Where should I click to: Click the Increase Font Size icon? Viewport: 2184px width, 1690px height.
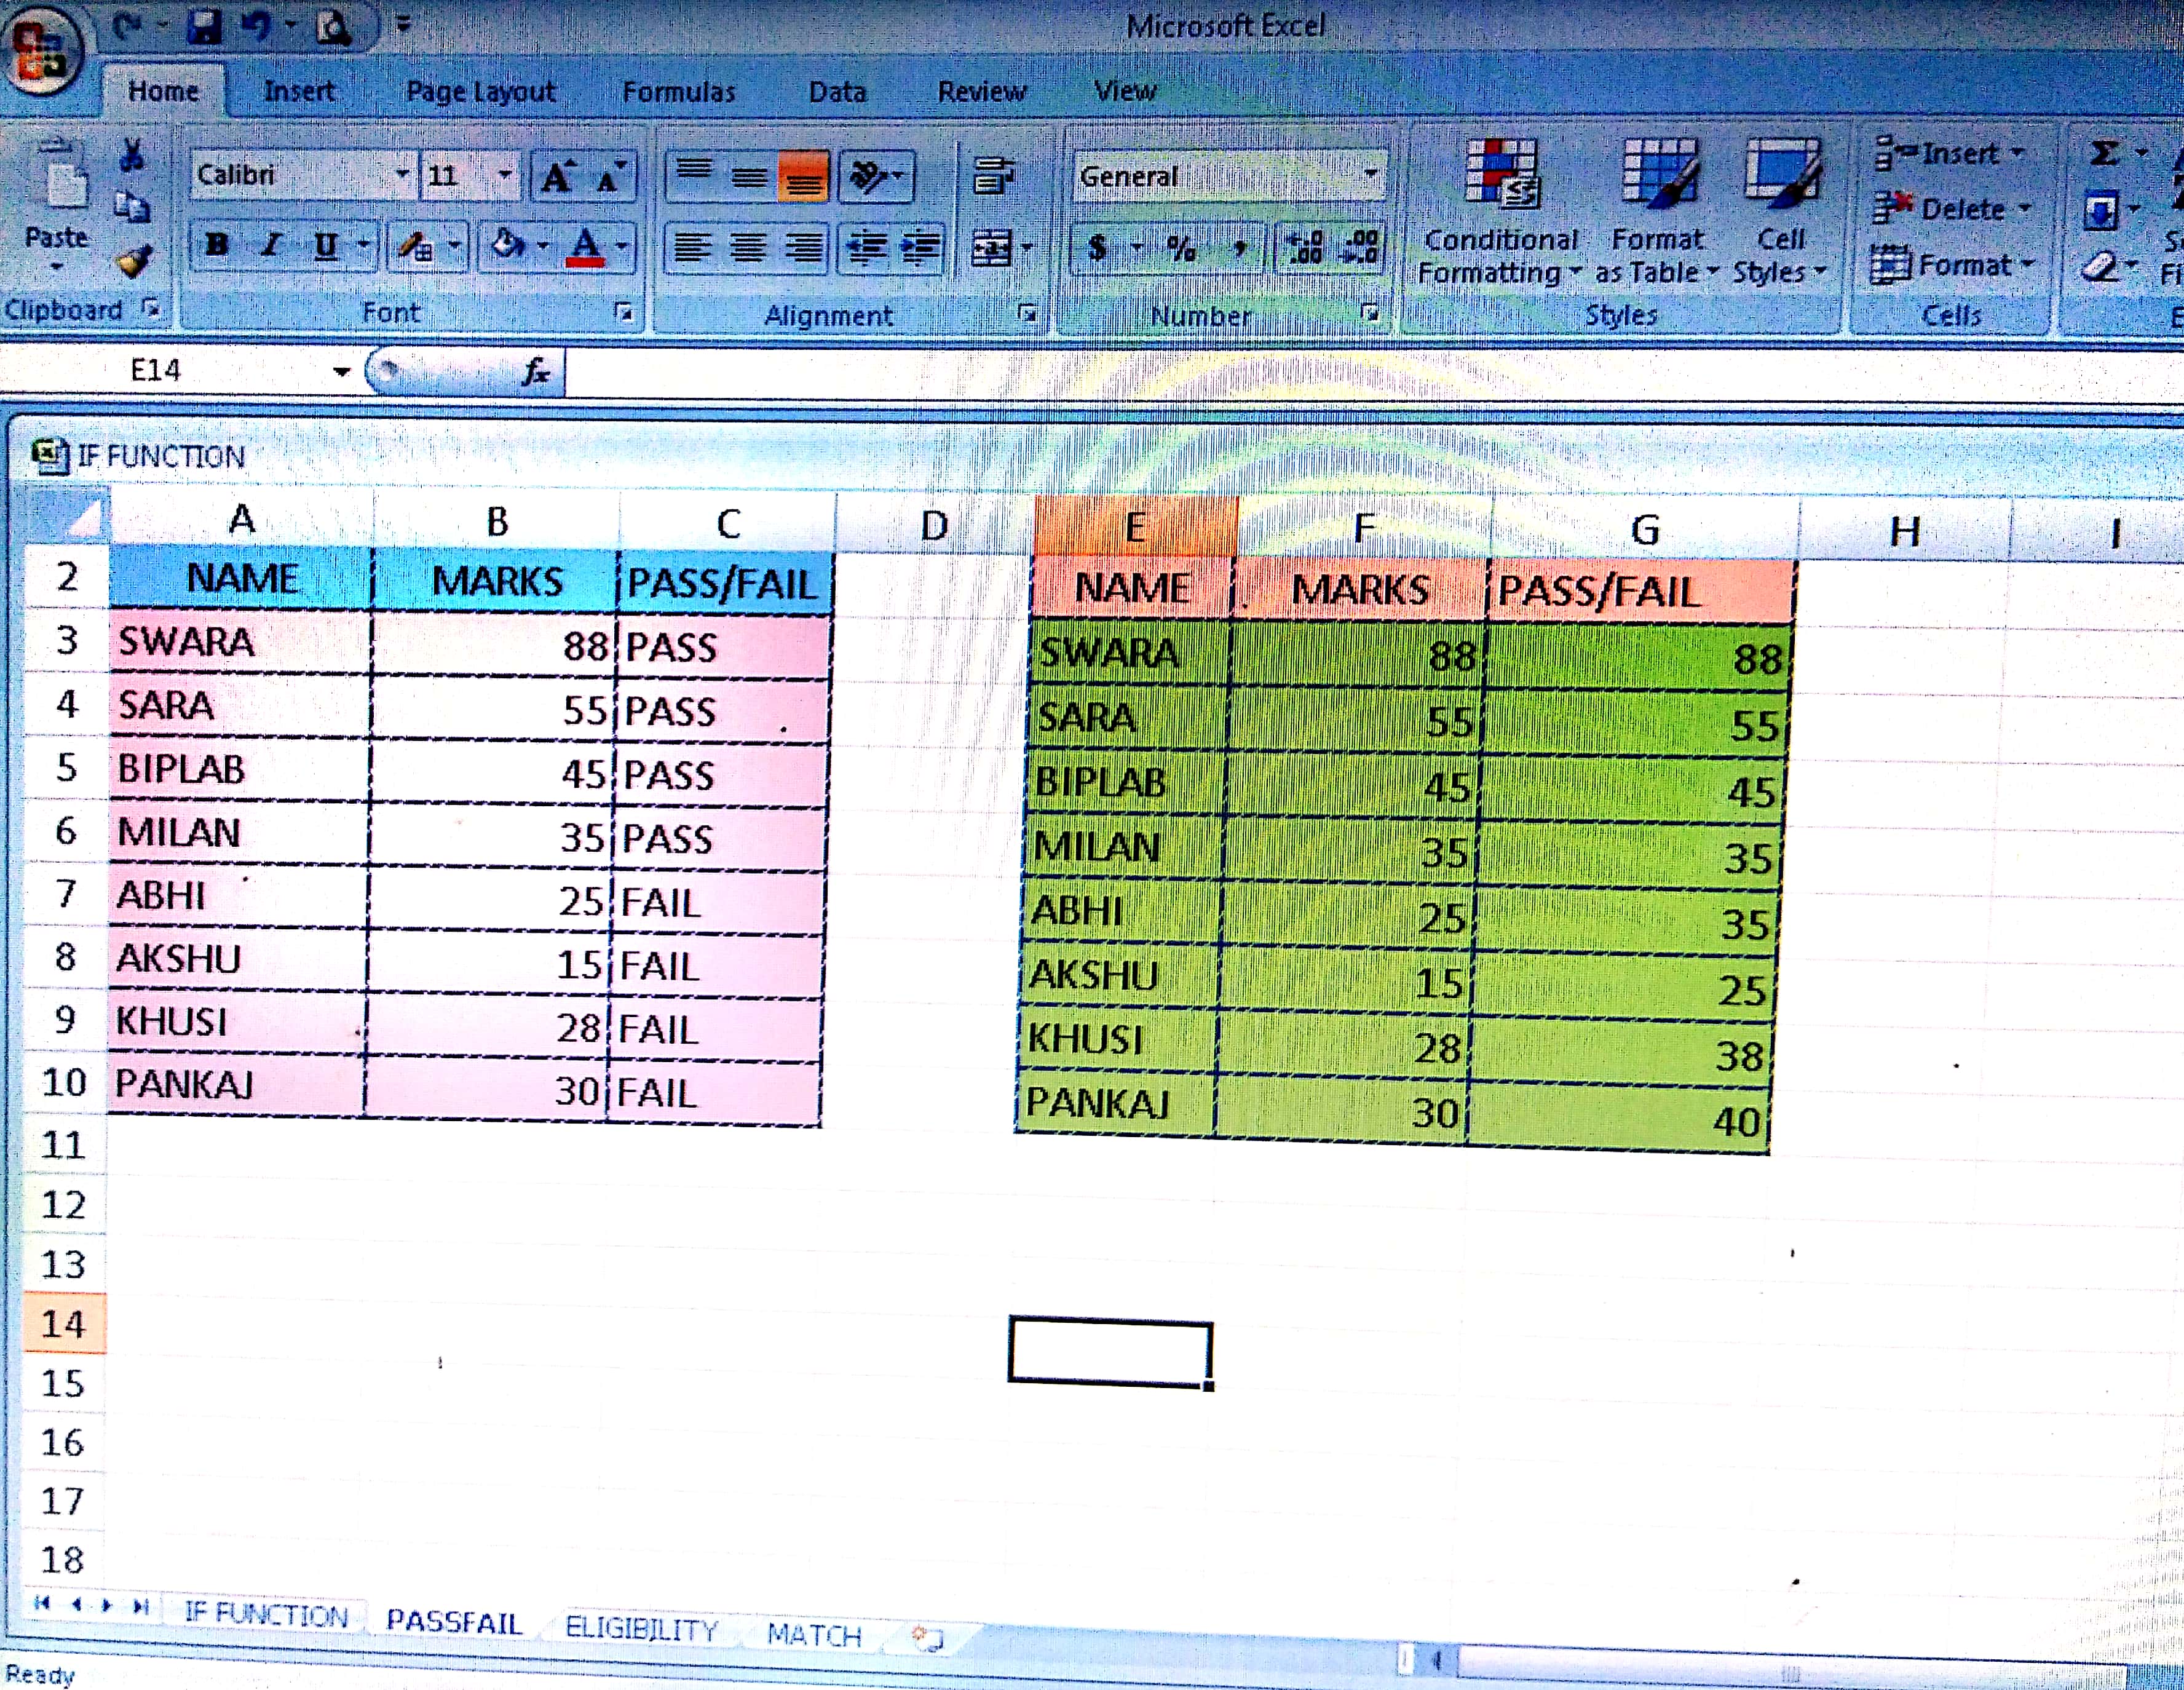point(557,178)
